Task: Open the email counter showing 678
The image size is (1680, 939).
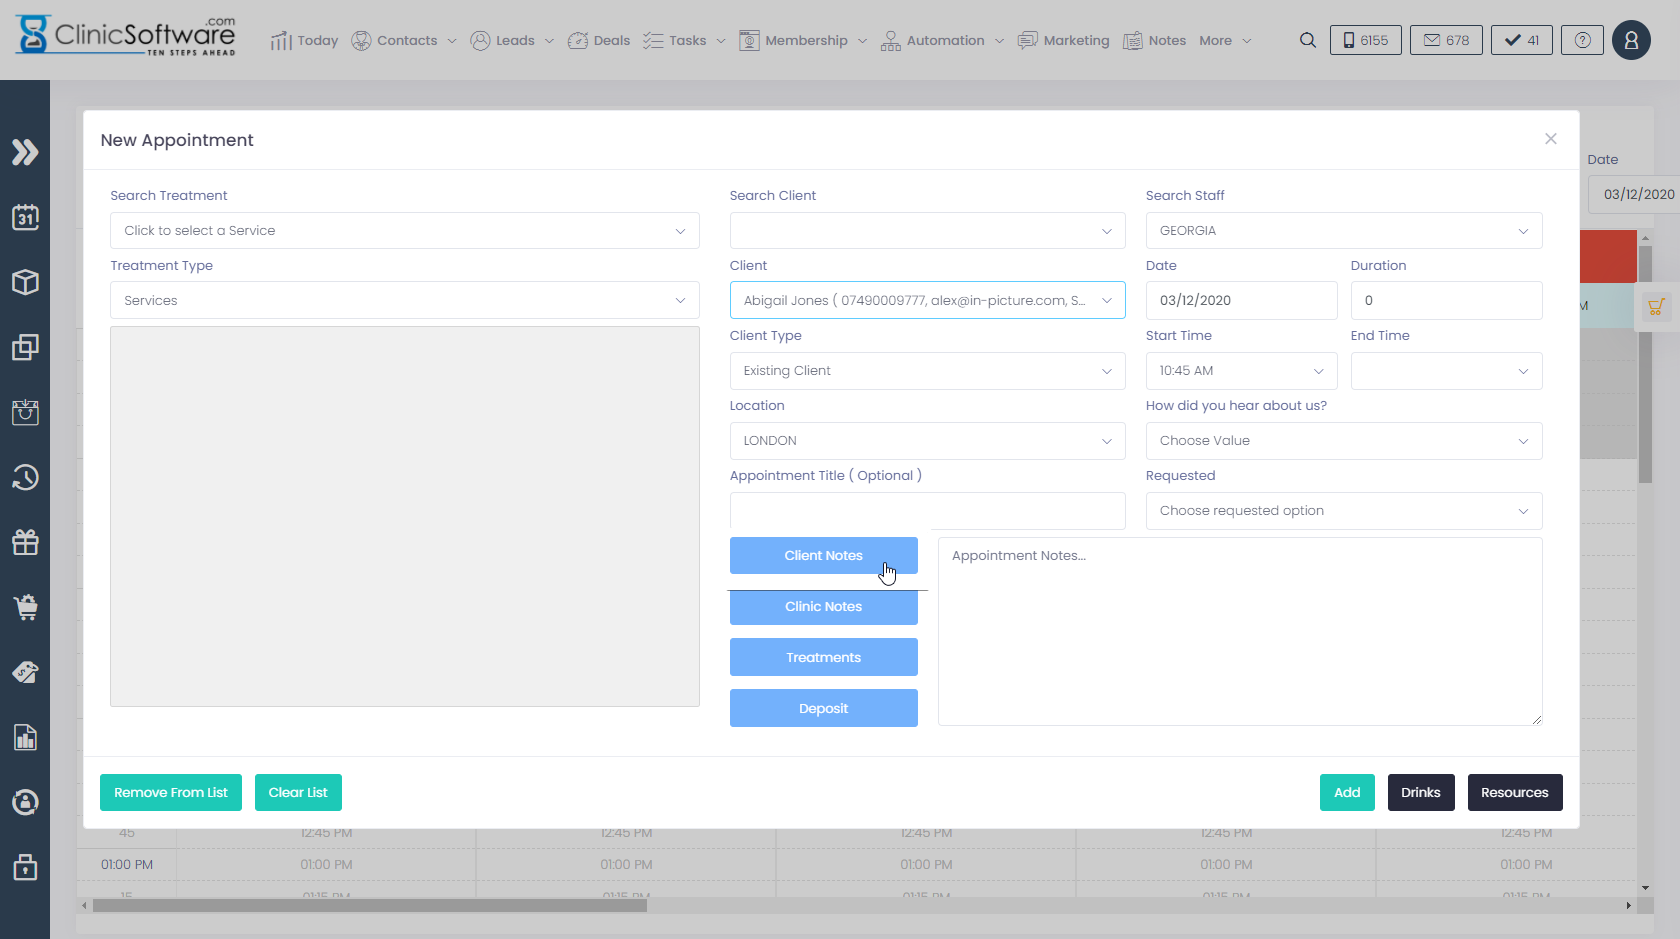Action: [1446, 40]
